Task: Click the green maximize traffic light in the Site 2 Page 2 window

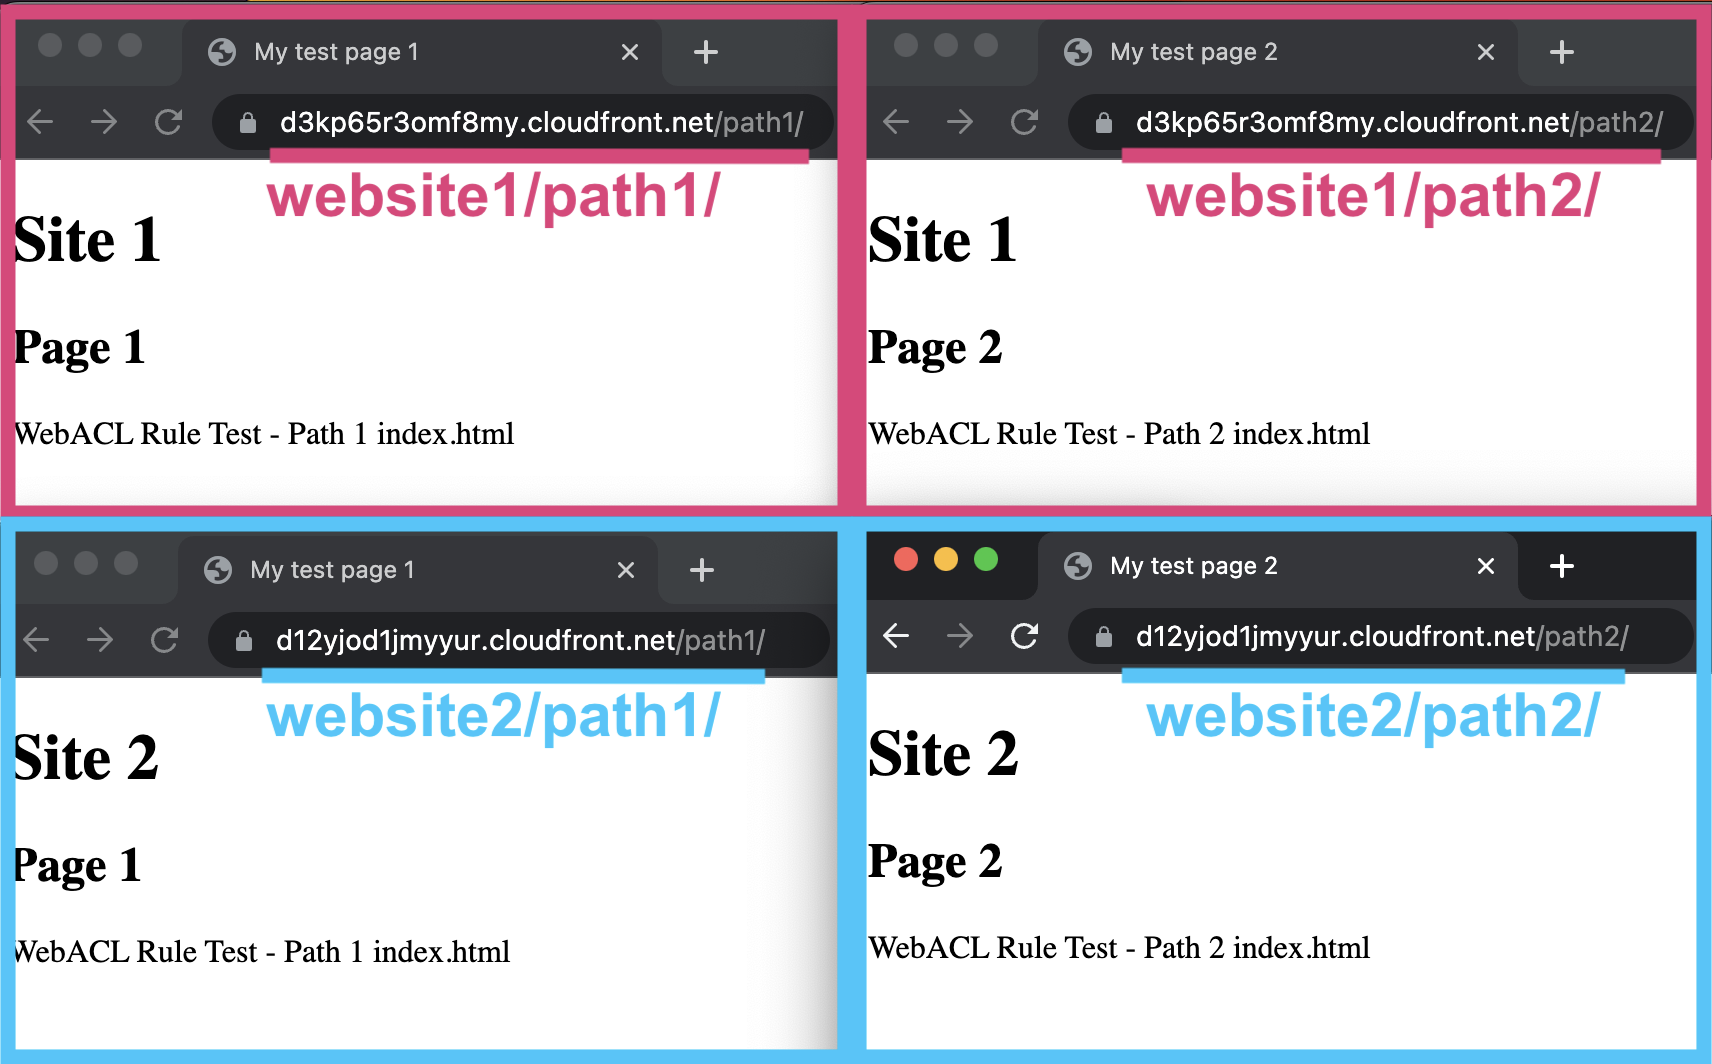Action: [986, 560]
